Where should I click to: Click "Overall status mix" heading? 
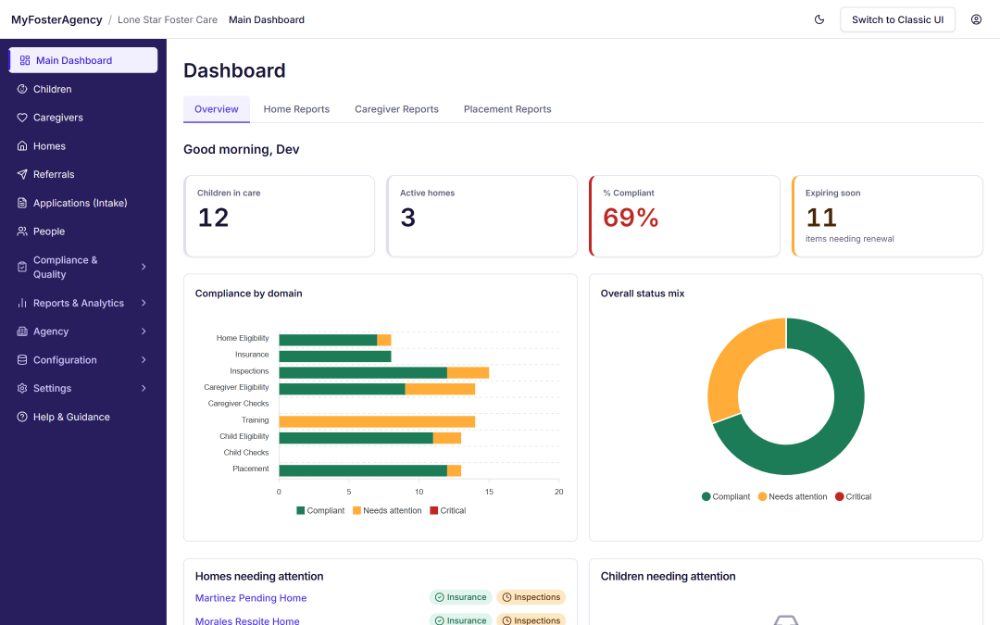[x=642, y=293]
